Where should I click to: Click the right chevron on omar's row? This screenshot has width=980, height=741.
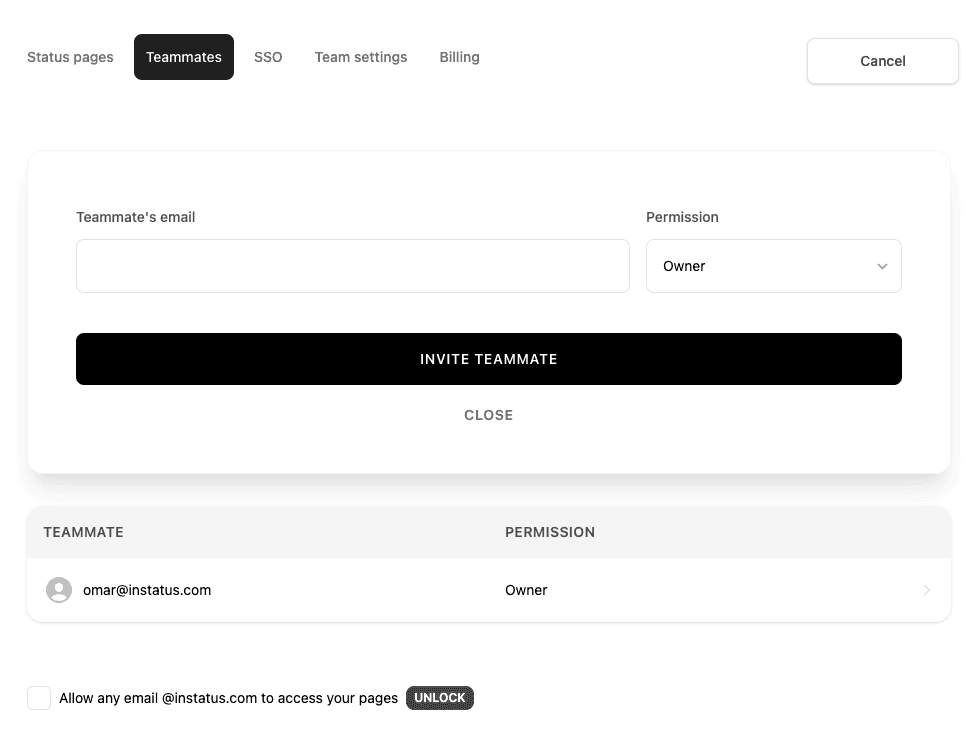(926, 590)
